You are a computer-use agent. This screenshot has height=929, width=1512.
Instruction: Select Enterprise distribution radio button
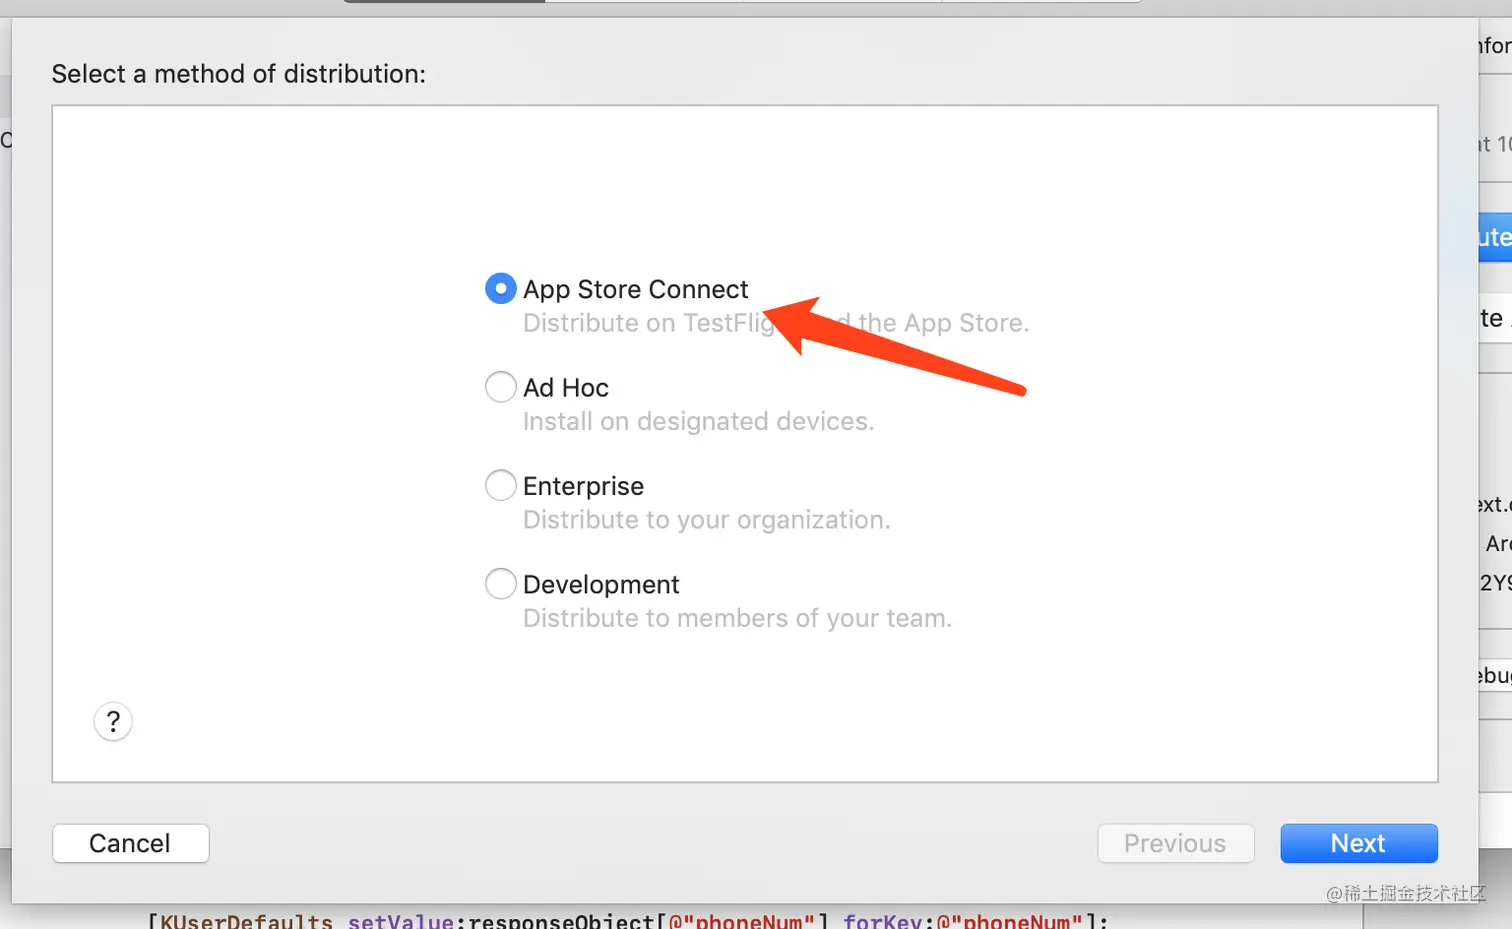(x=500, y=486)
